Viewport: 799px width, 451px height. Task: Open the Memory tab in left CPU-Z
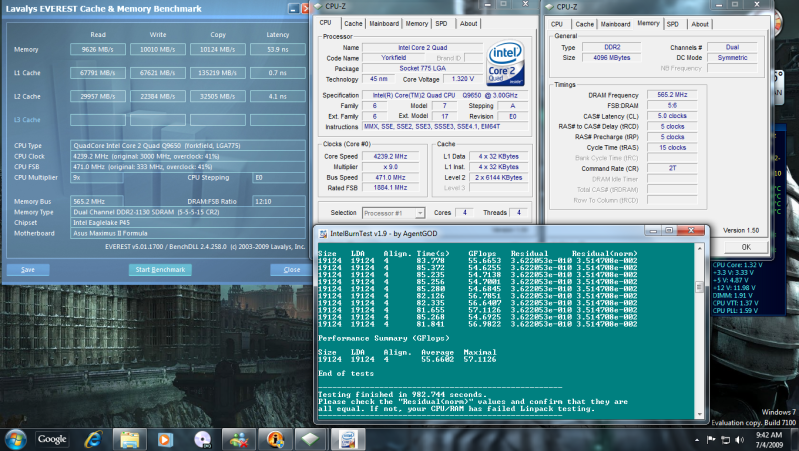416,23
